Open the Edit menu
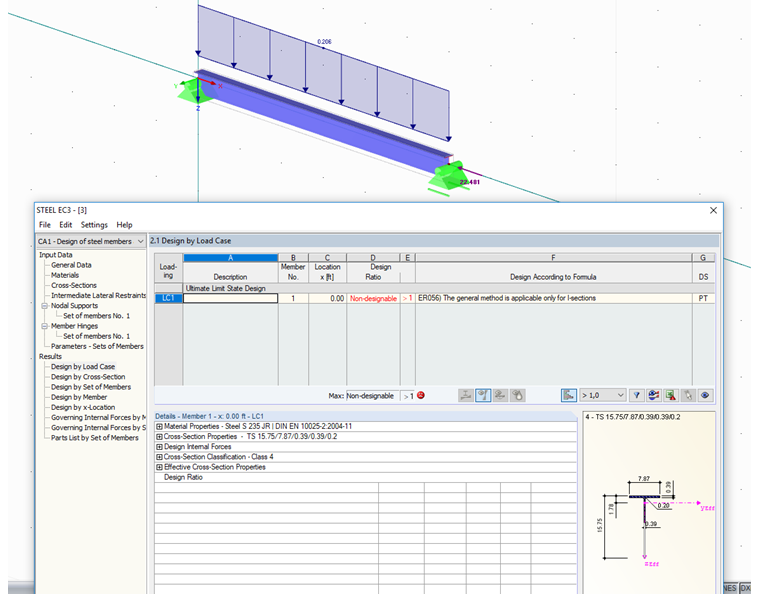Image resolution: width=760 pixels, height=594 pixels. point(65,225)
